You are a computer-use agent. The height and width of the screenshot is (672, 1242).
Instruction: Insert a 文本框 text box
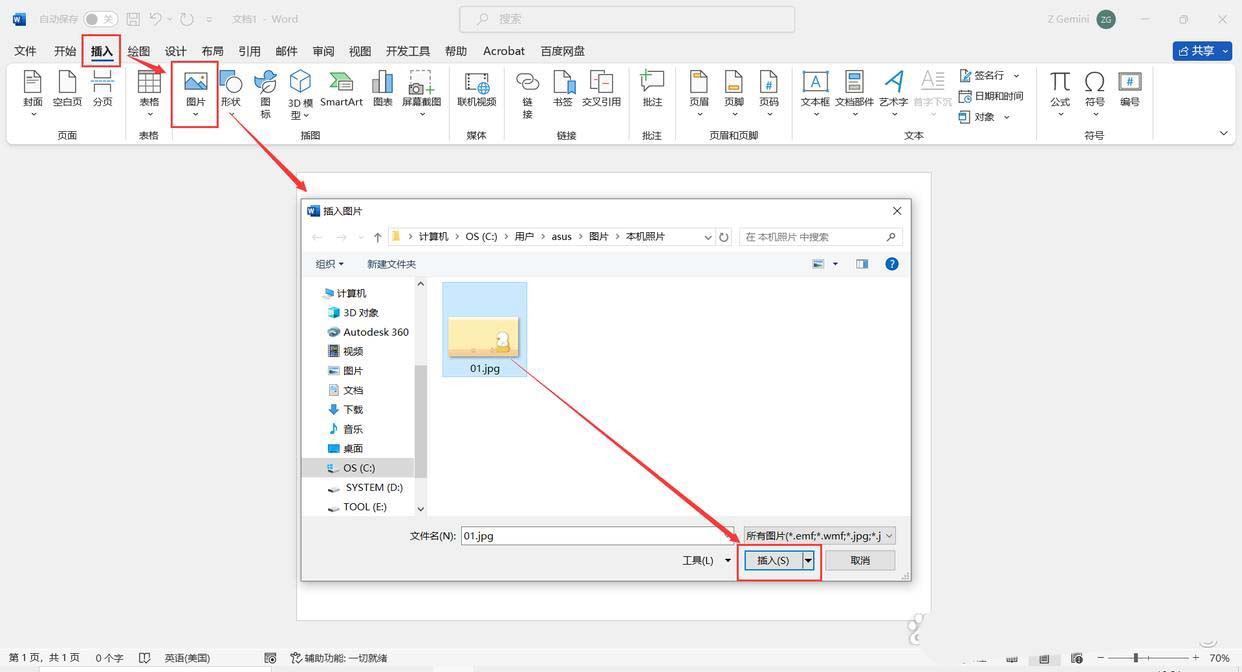tap(815, 88)
